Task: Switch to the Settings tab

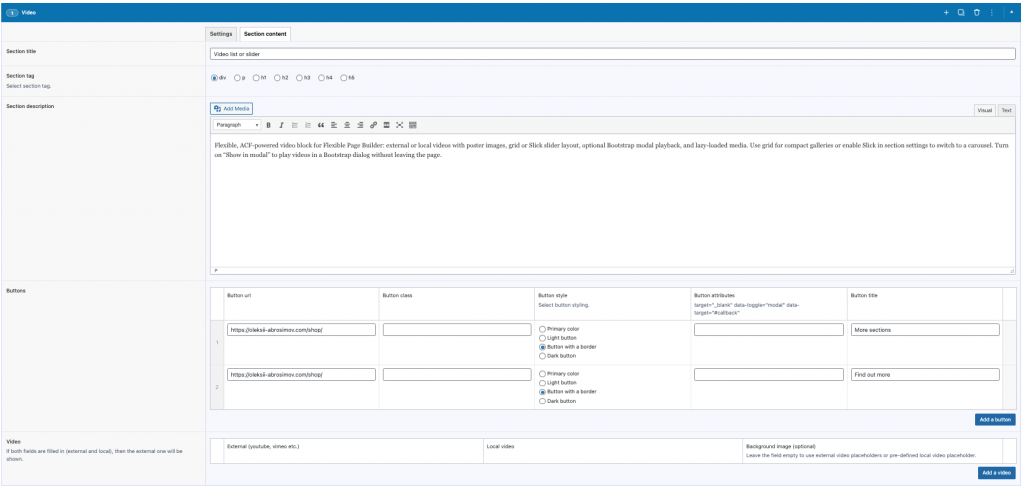Action: (221, 34)
